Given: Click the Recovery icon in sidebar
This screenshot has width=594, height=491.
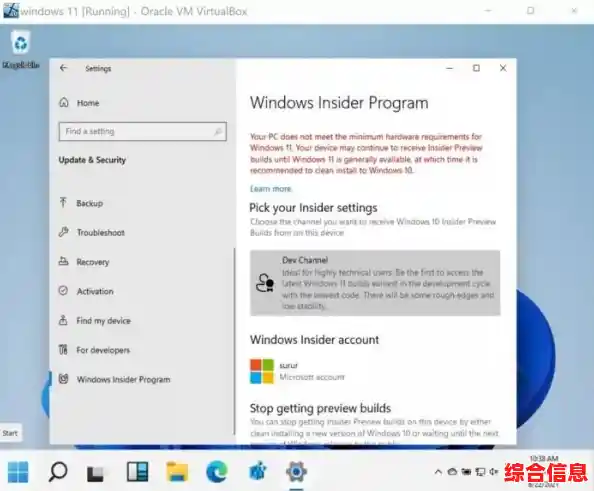Looking at the screenshot, I should click(x=63, y=261).
